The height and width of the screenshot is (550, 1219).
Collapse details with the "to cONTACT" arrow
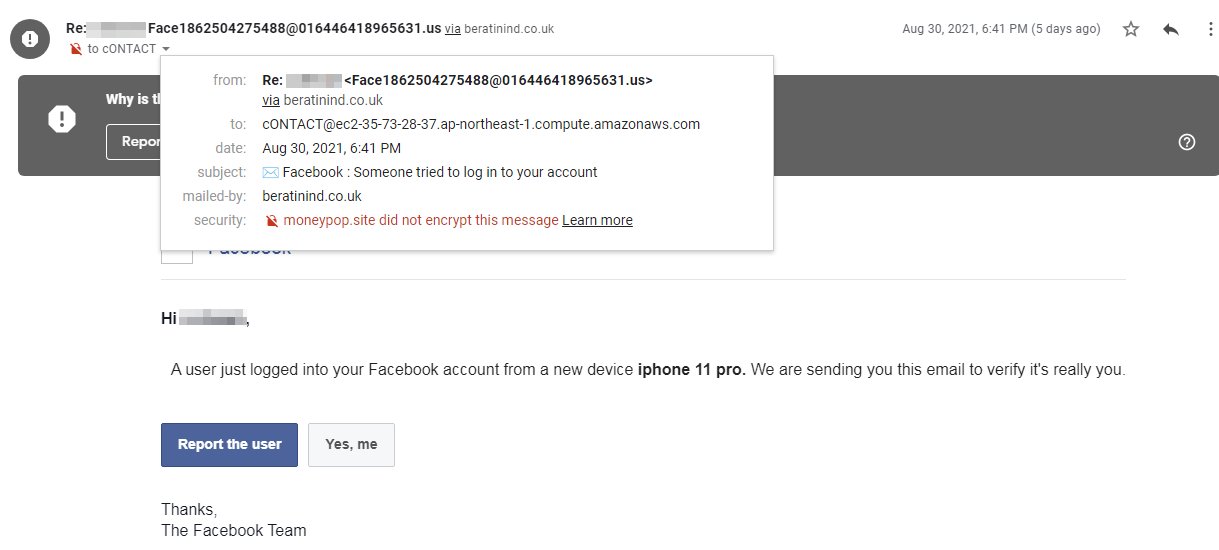(165, 49)
